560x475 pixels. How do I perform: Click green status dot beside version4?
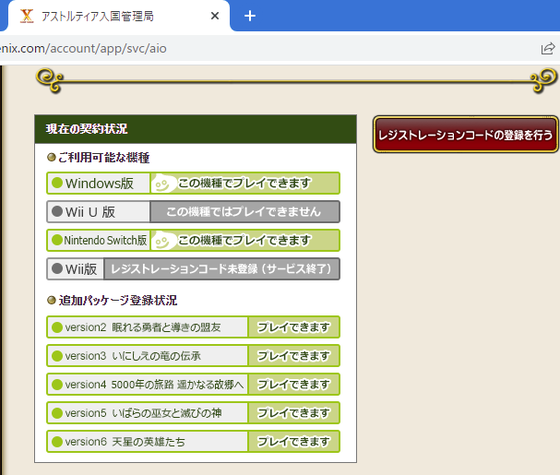point(57,384)
